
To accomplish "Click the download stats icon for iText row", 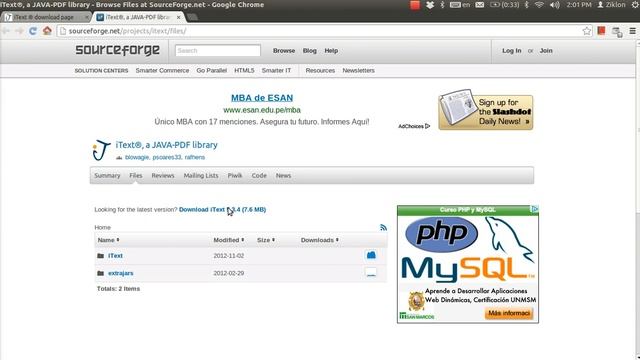I will [x=371, y=255].
